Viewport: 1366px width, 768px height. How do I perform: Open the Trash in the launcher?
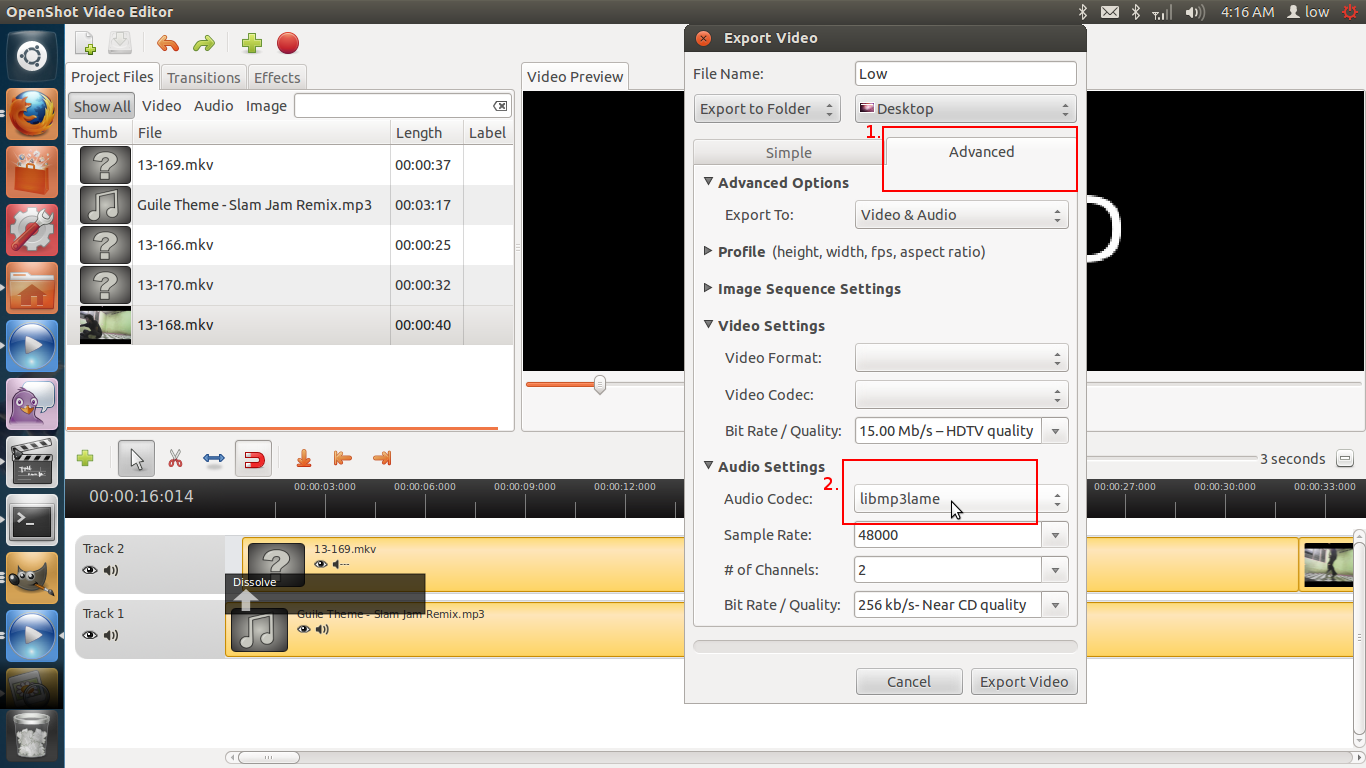(32, 735)
